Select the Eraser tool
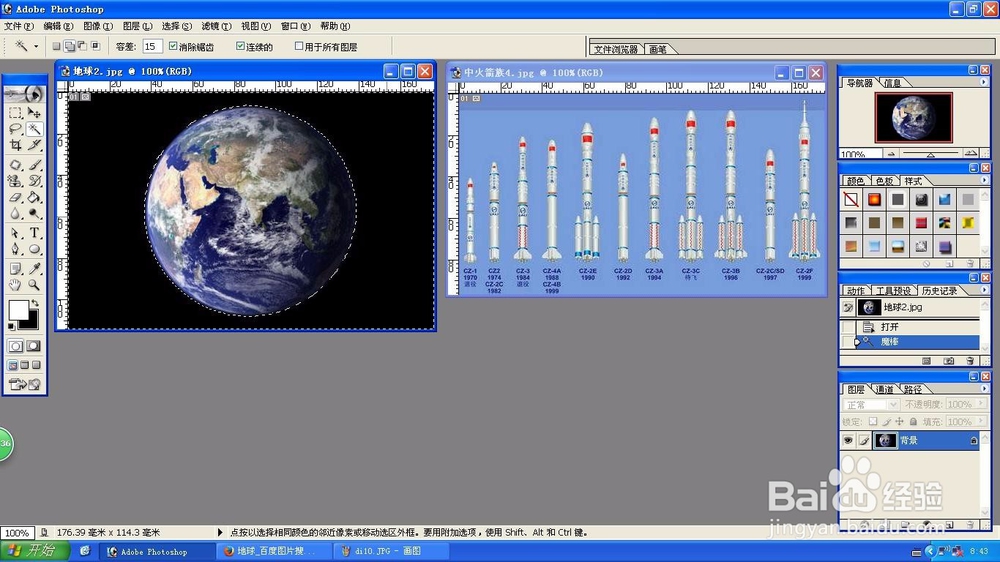Image resolution: width=1000 pixels, height=562 pixels. click(15, 198)
